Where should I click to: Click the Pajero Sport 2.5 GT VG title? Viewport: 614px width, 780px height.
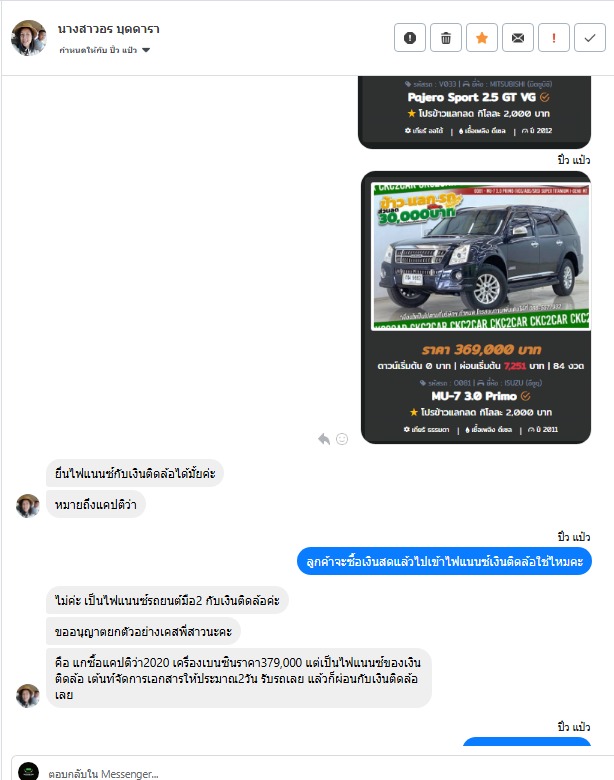(x=472, y=97)
